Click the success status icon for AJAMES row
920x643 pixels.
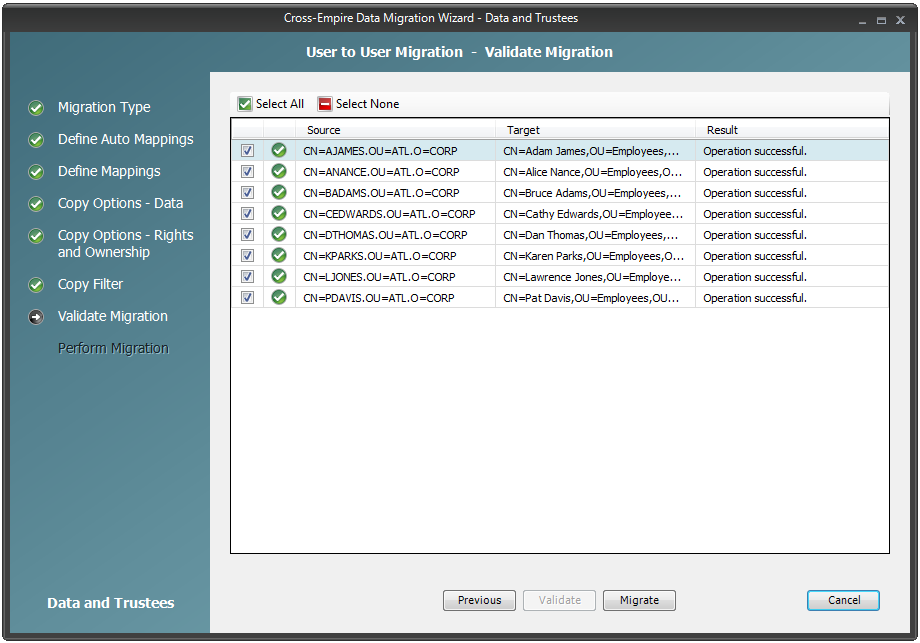[x=279, y=151]
